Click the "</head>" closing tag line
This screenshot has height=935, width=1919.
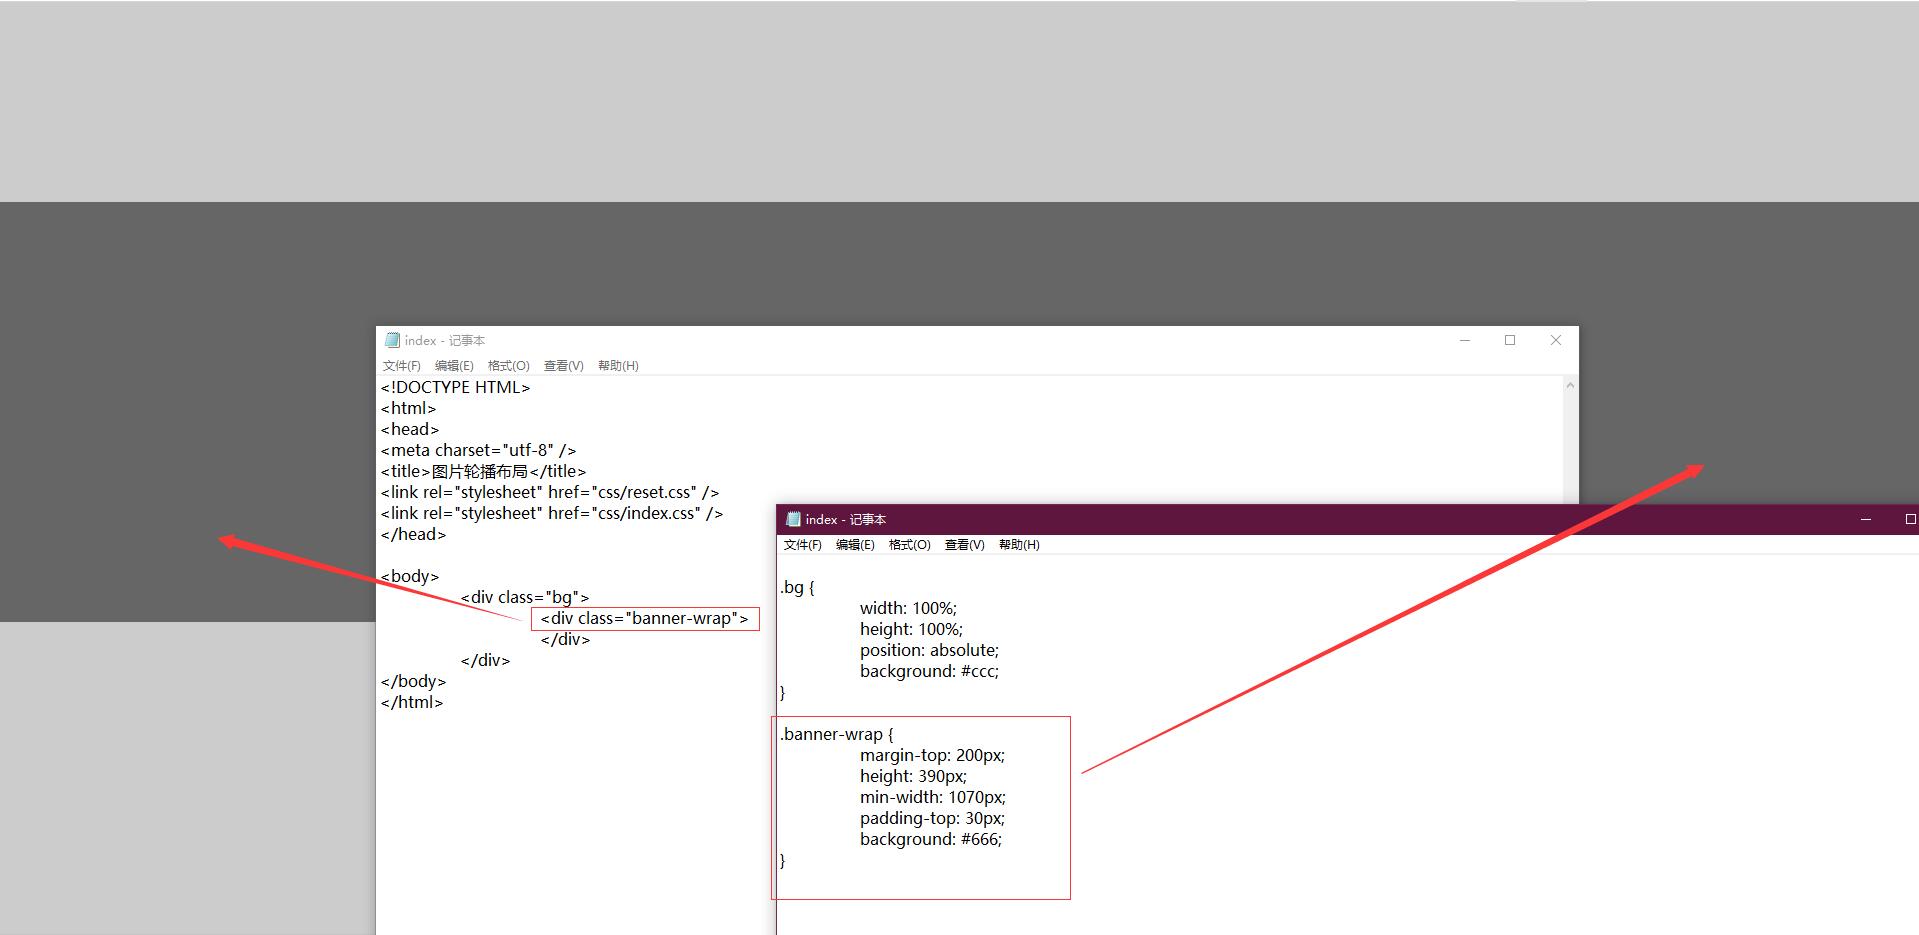click(414, 534)
